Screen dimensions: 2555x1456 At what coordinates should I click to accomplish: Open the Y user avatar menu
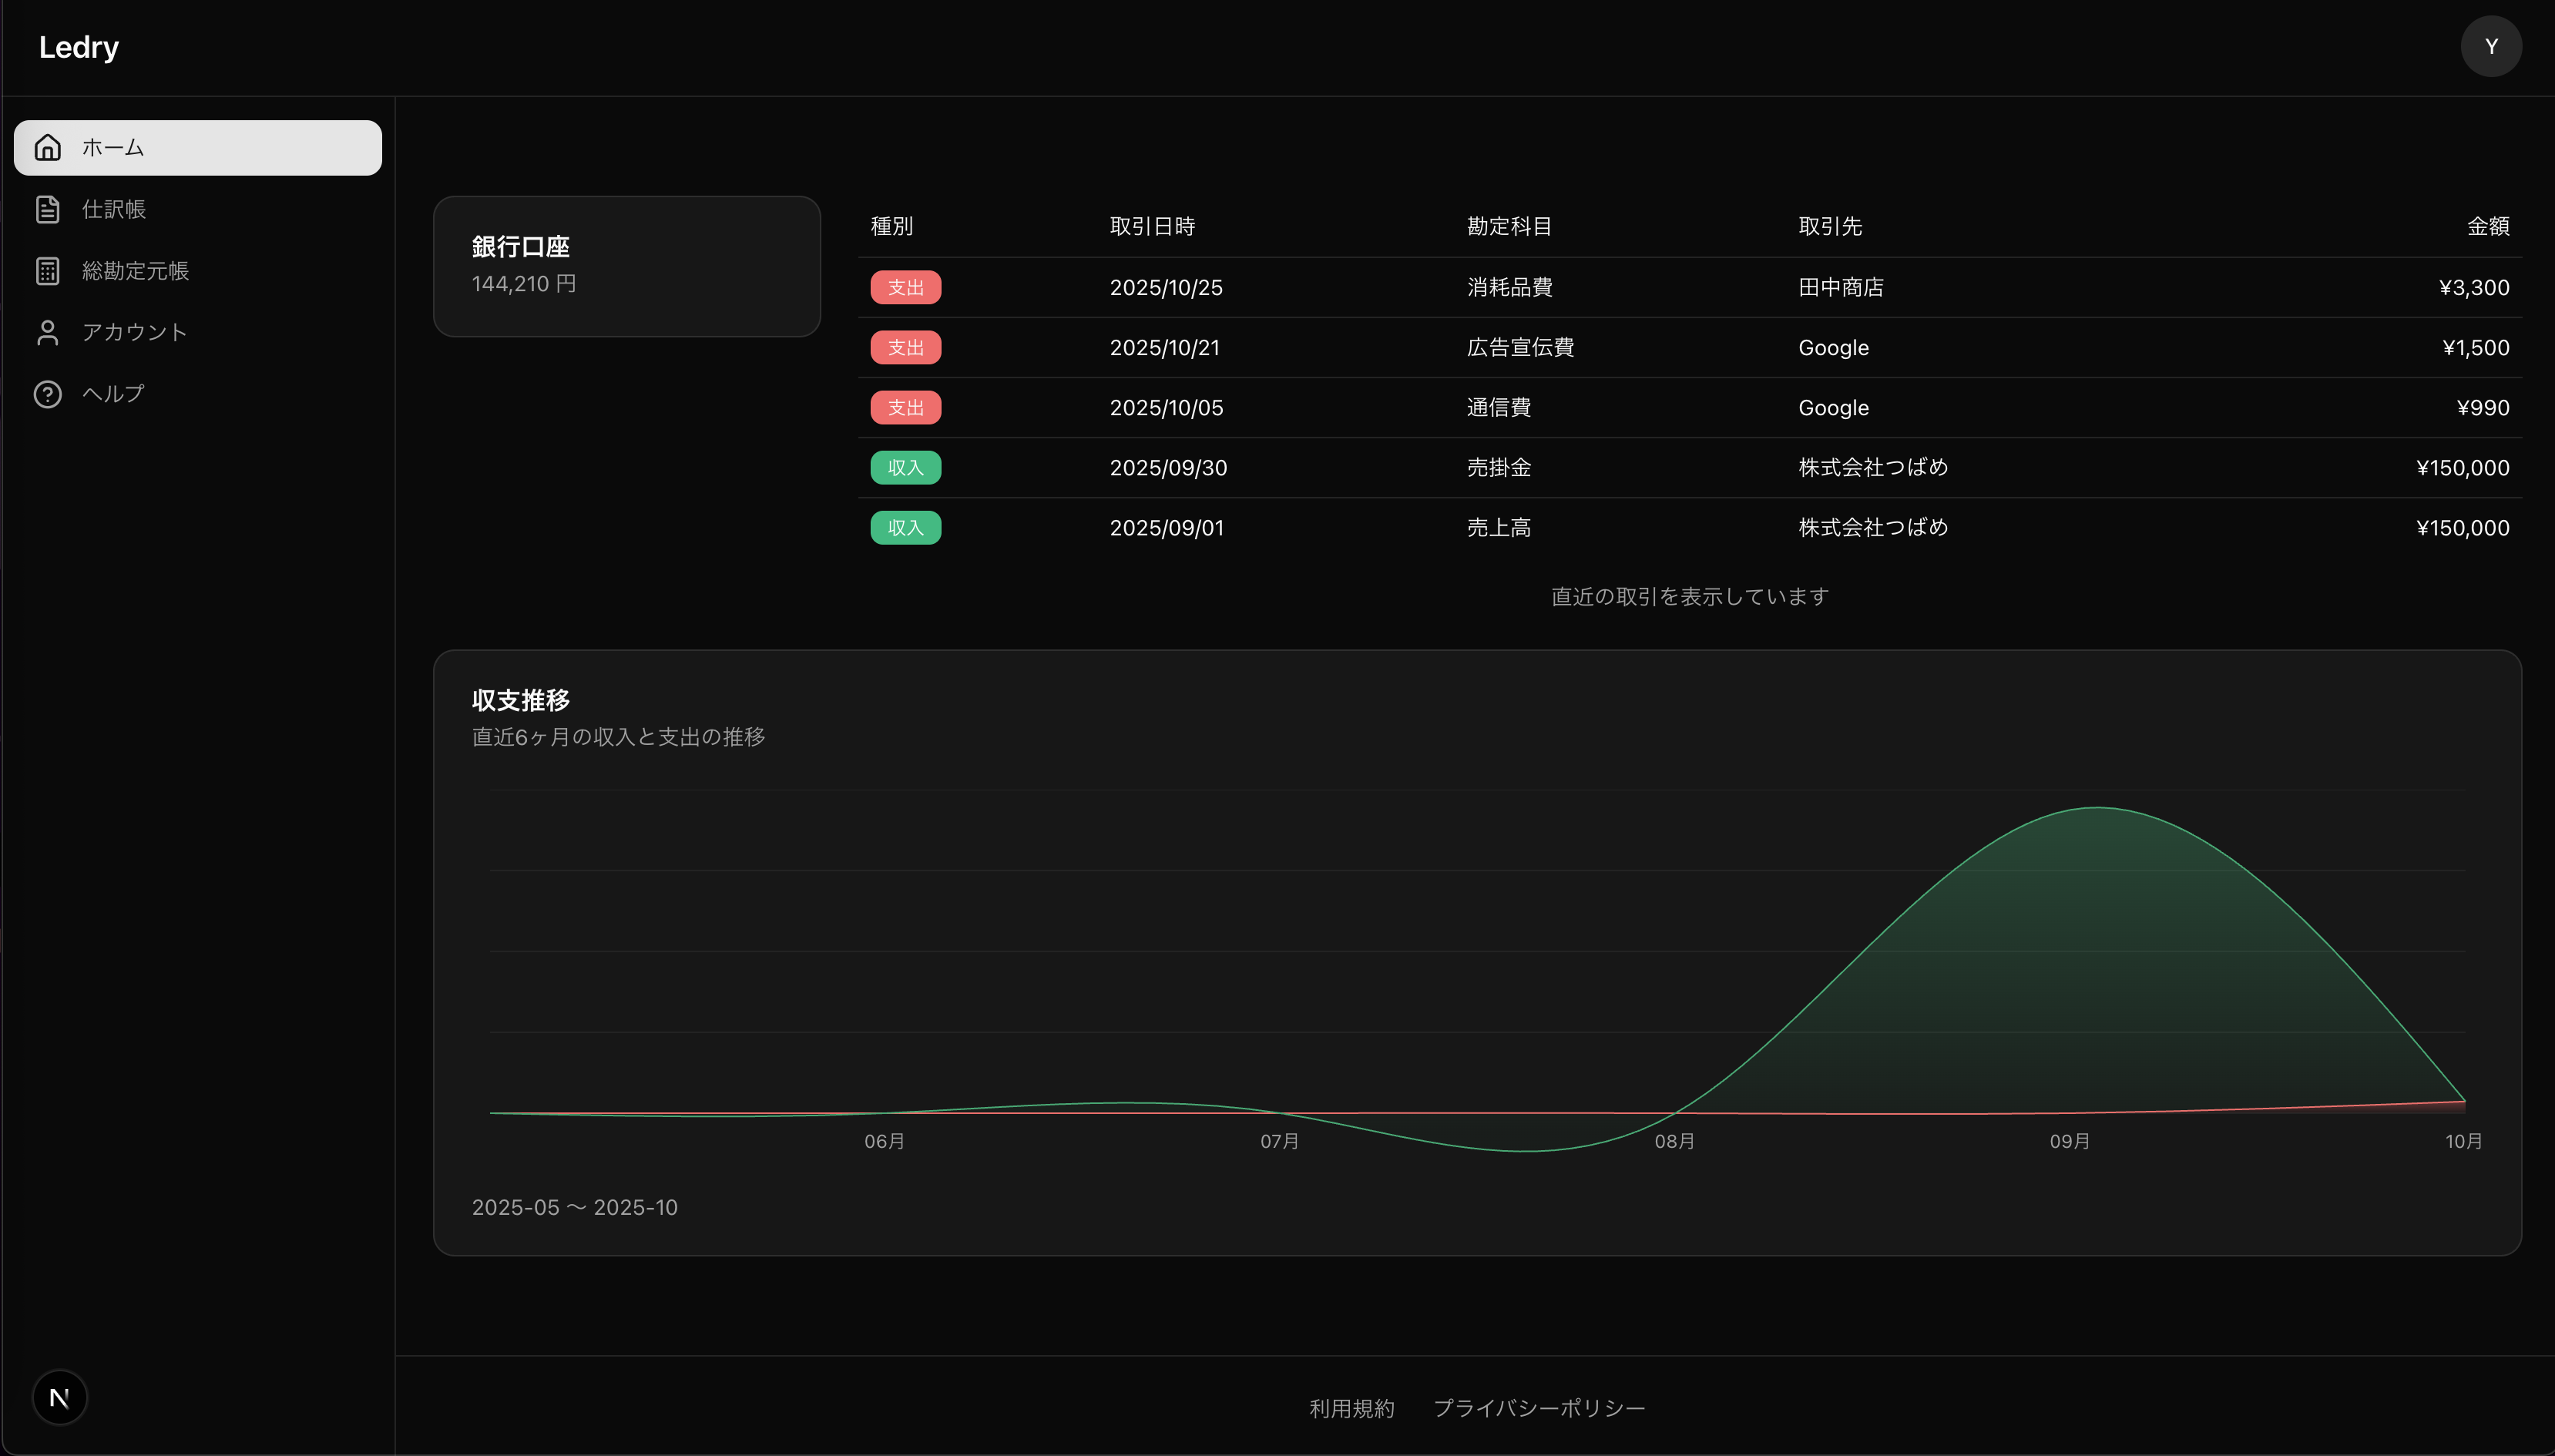[x=2490, y=46]
